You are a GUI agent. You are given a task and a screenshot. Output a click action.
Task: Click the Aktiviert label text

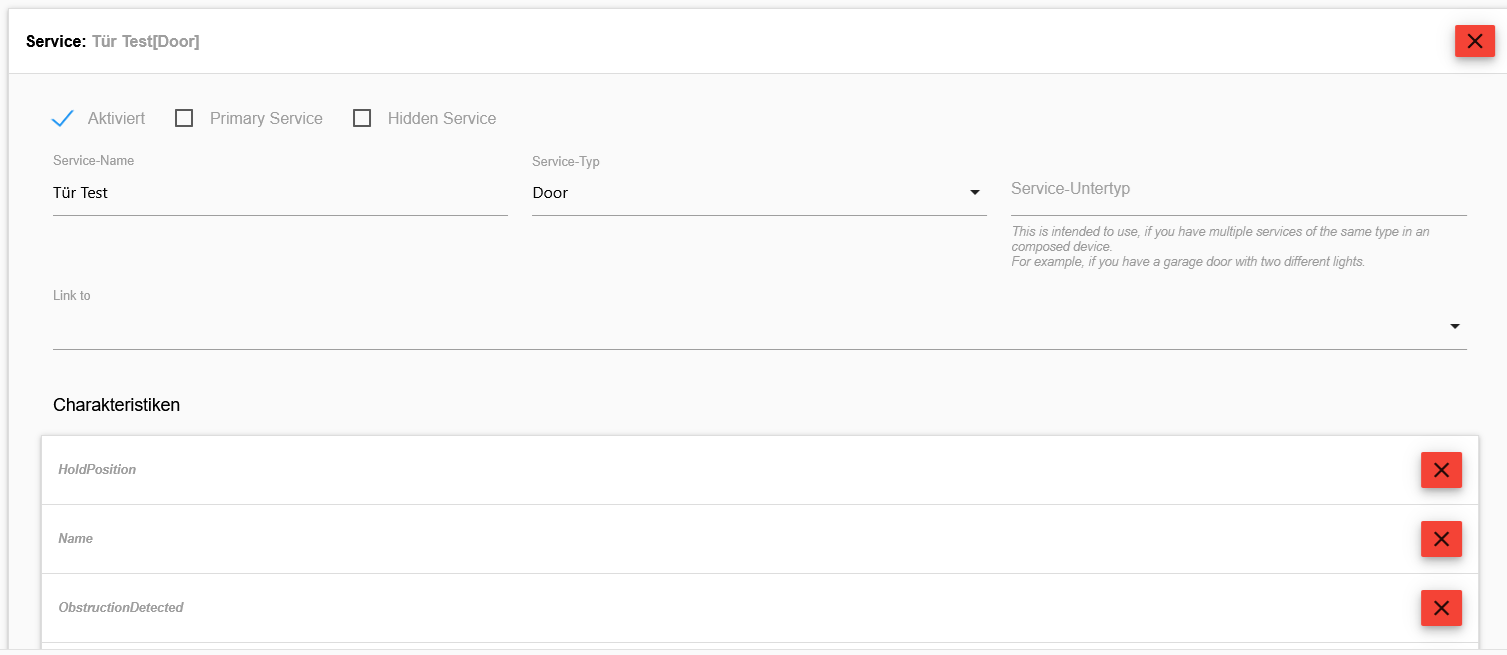click(116, 118)
